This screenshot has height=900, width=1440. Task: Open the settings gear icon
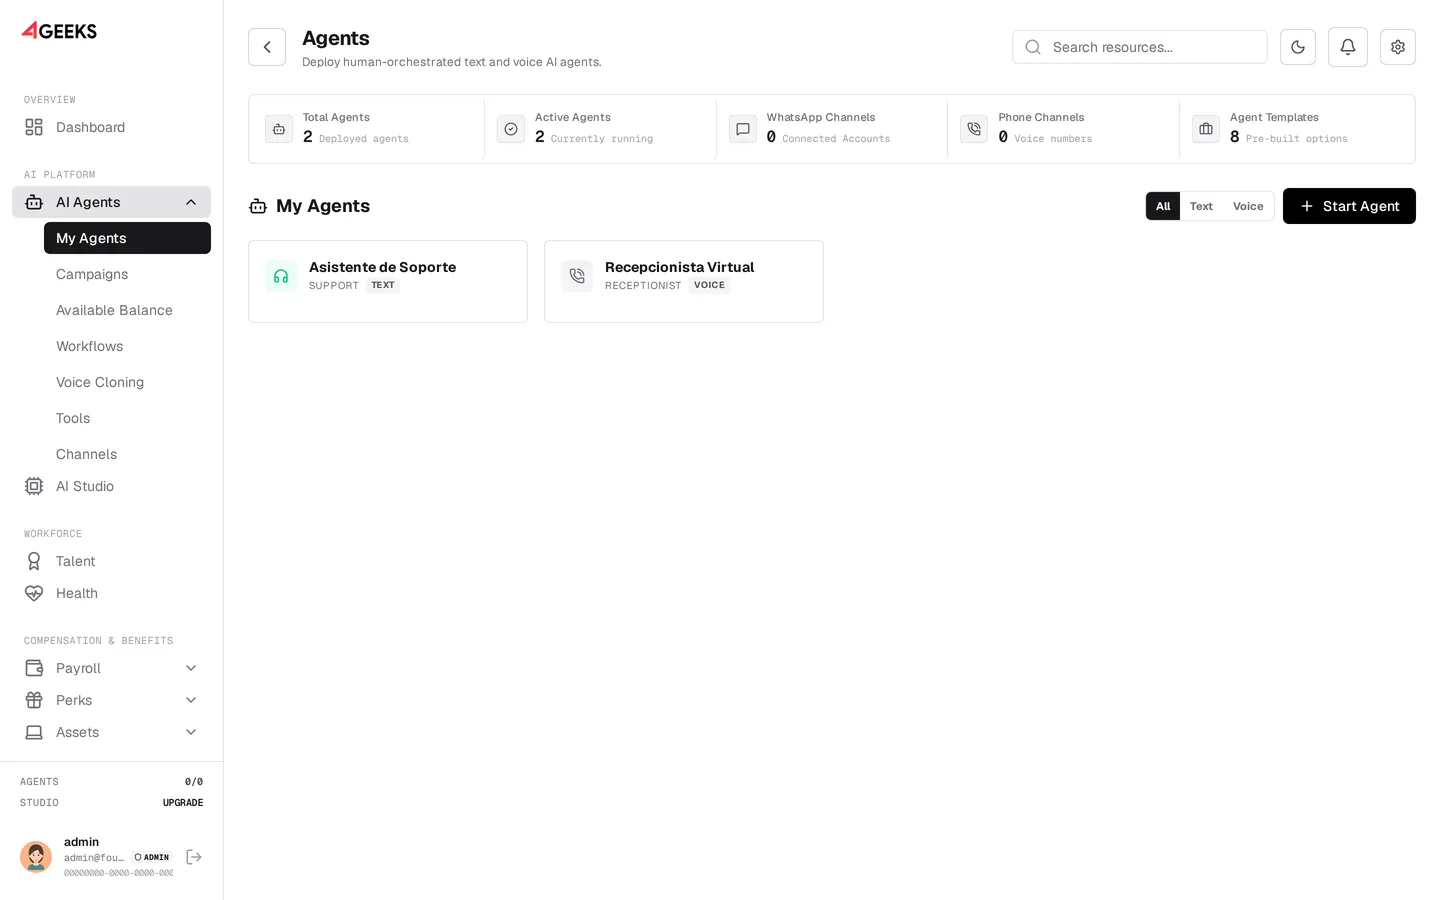click(1398, 47)
